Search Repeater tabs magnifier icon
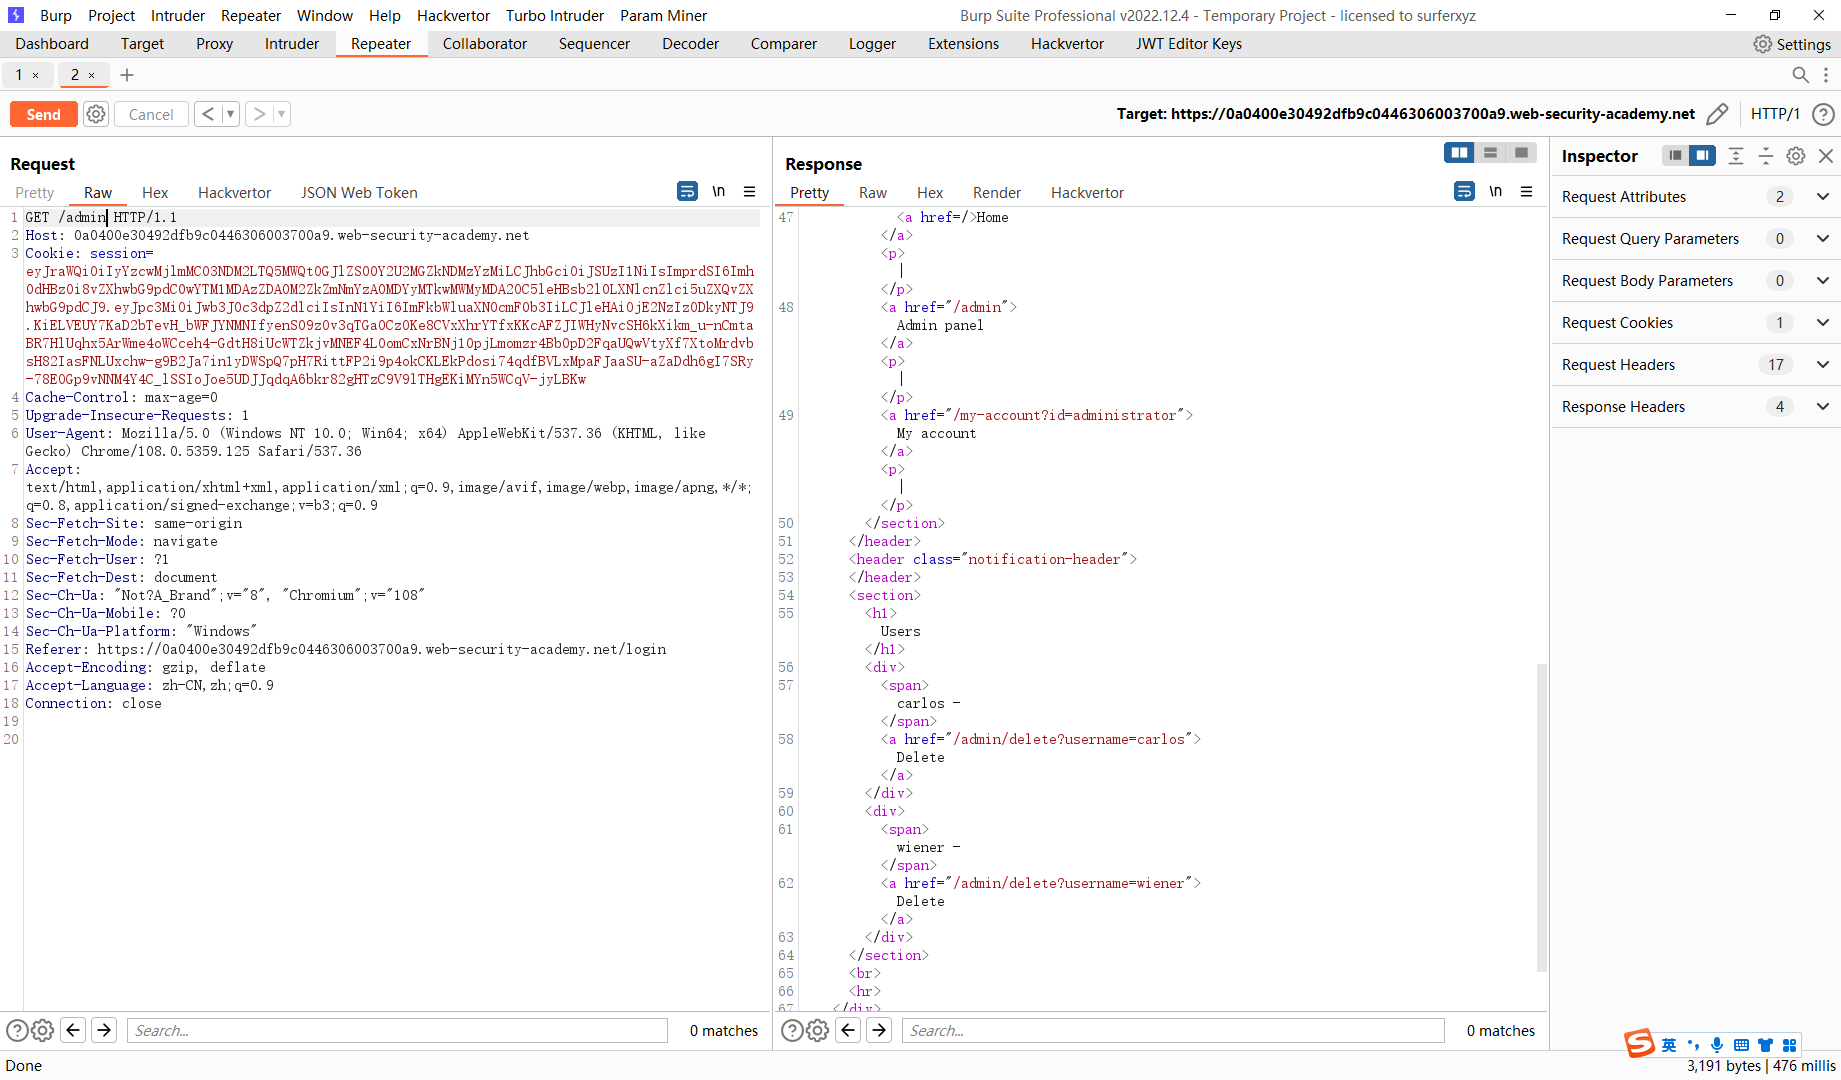This screenshot has width=1841, height=1080. (1800, 75)
